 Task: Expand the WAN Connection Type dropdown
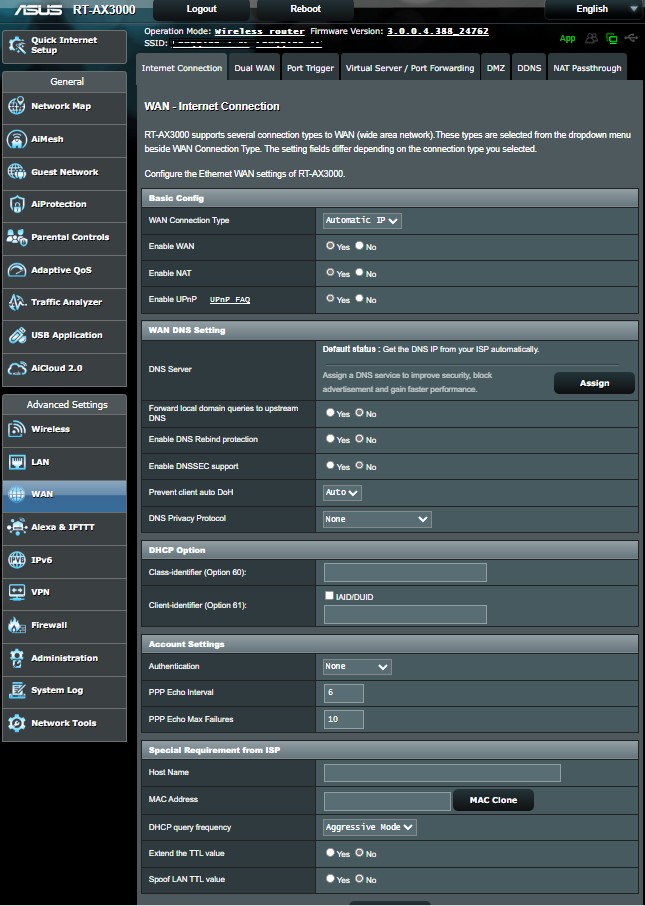[362, 220]
